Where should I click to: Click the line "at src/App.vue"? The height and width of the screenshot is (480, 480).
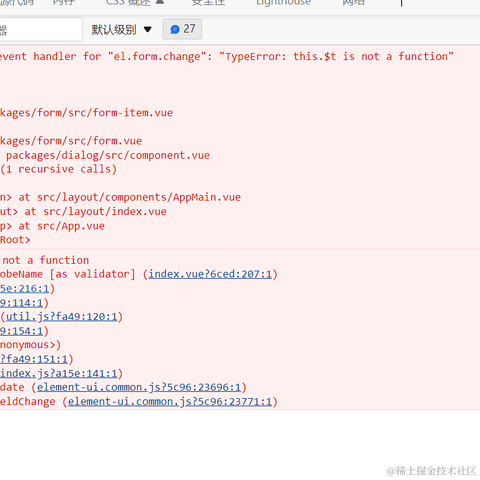point(61,226)
